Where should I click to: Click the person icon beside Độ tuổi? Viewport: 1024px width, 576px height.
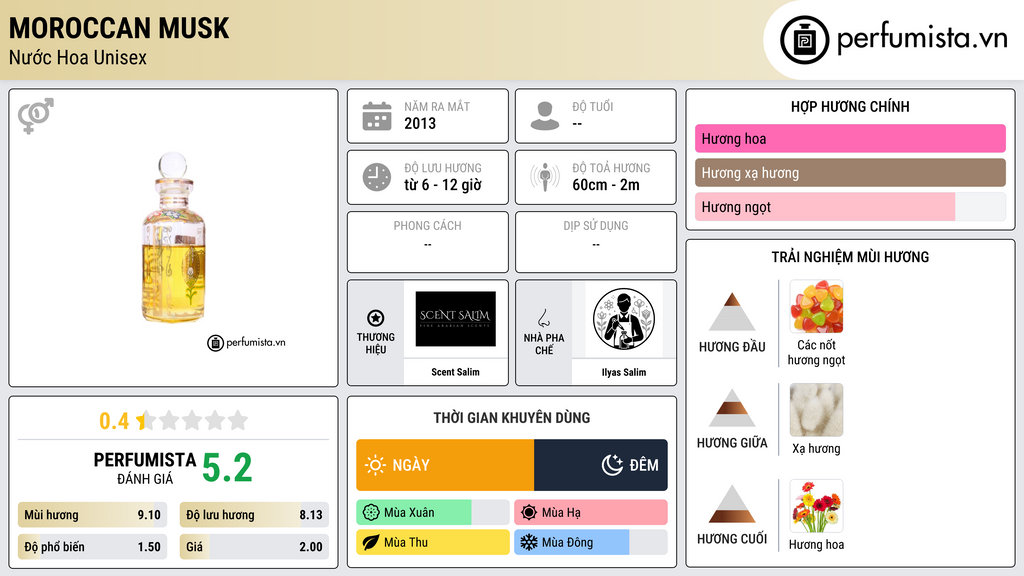coord(545,116)
